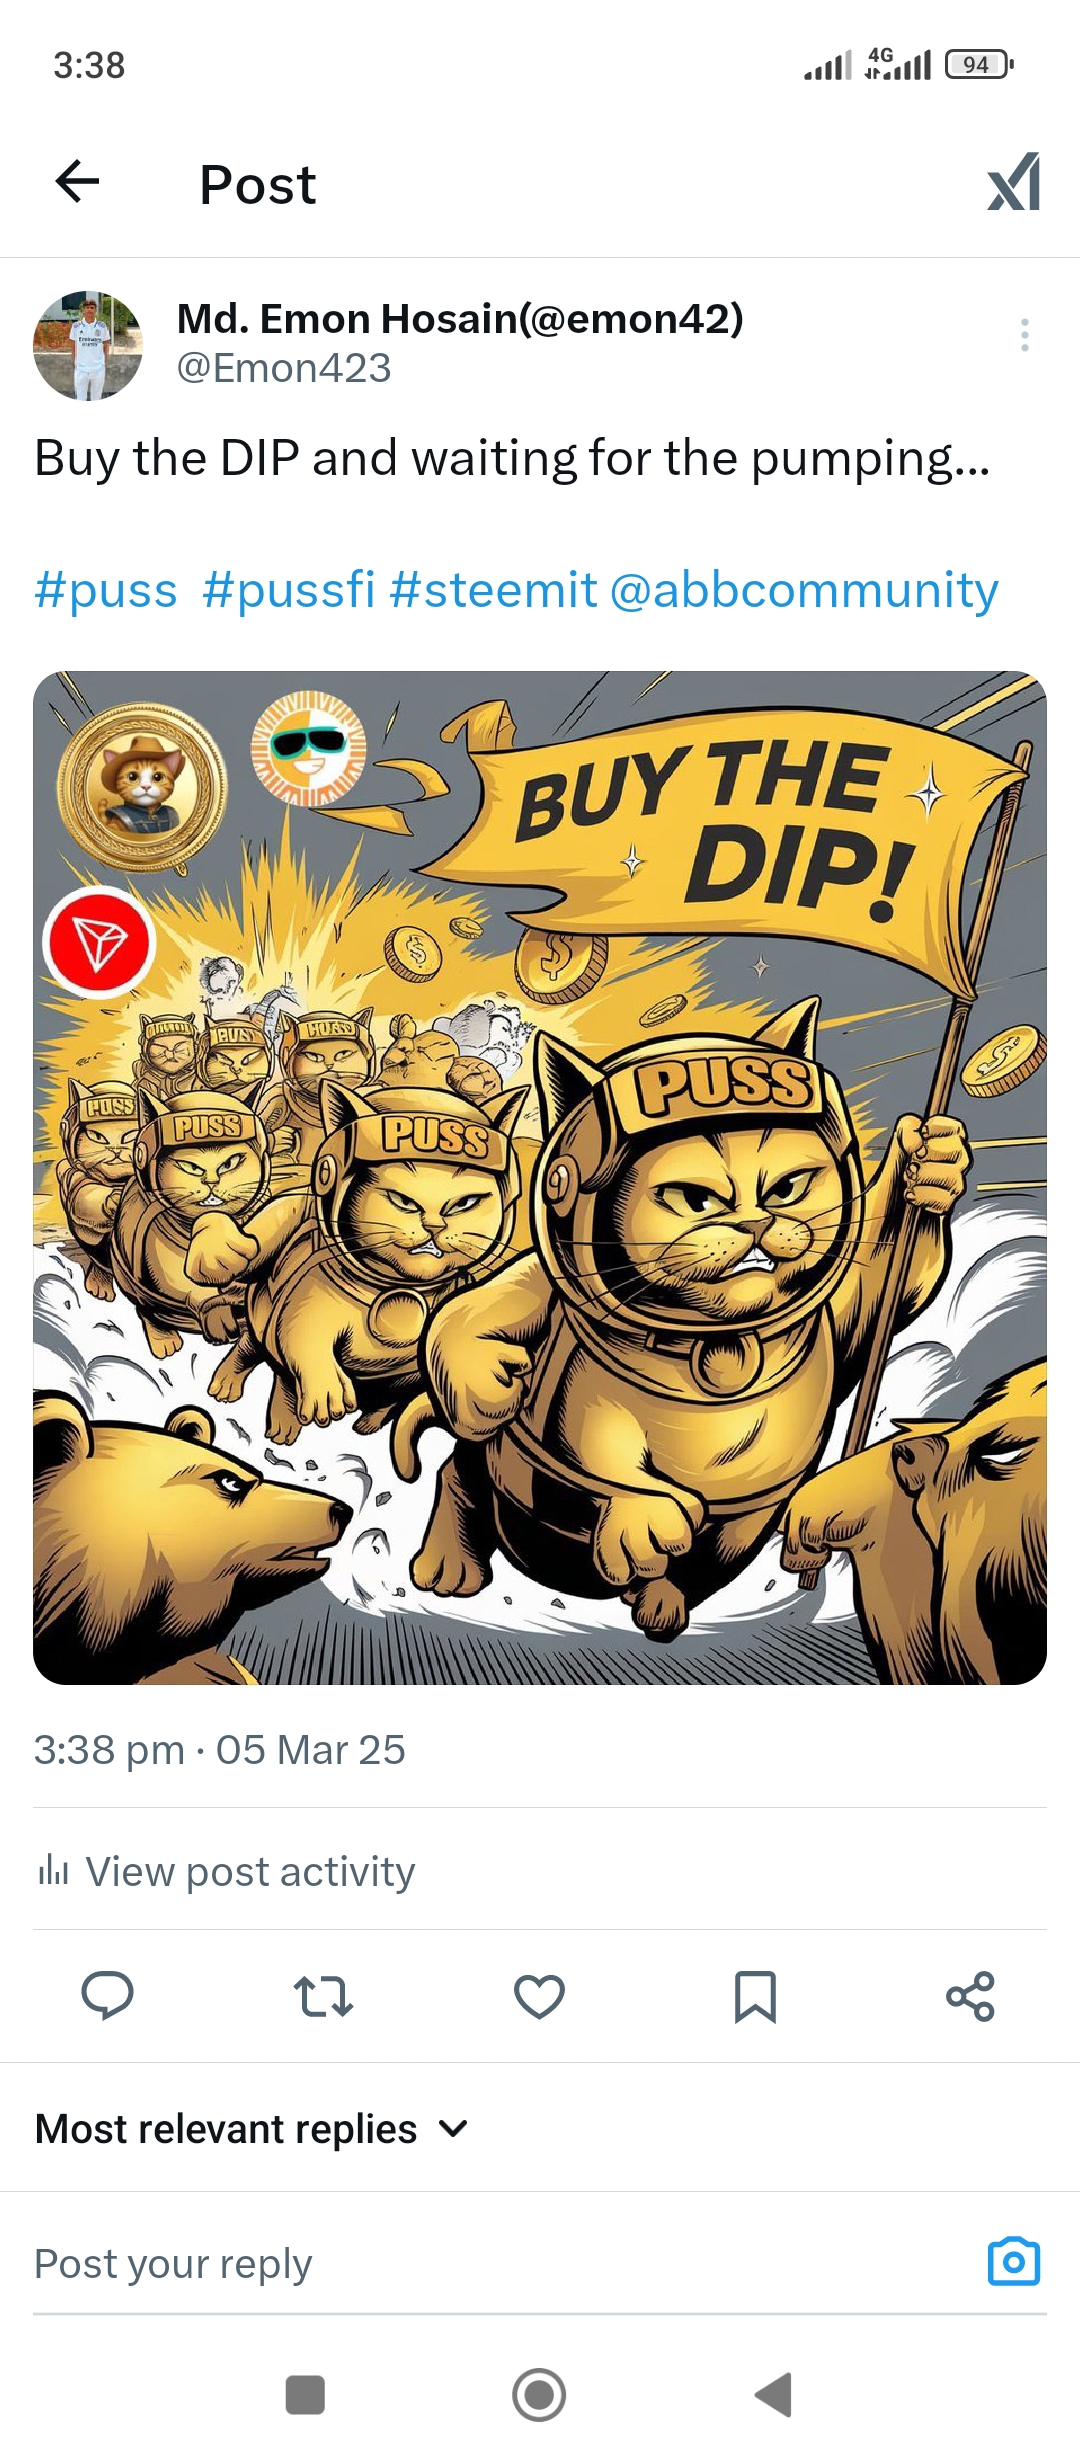Tap the back arrow icon
The width and height of the screenshot is (1080, 2460).
[77, 182]
